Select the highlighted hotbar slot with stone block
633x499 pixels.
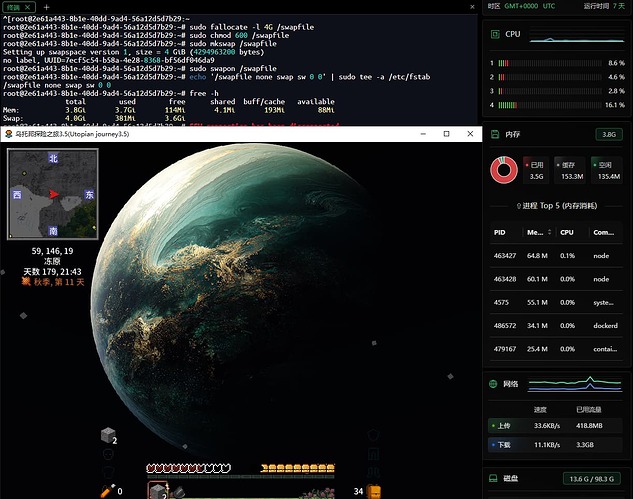[x=158, y=491]
